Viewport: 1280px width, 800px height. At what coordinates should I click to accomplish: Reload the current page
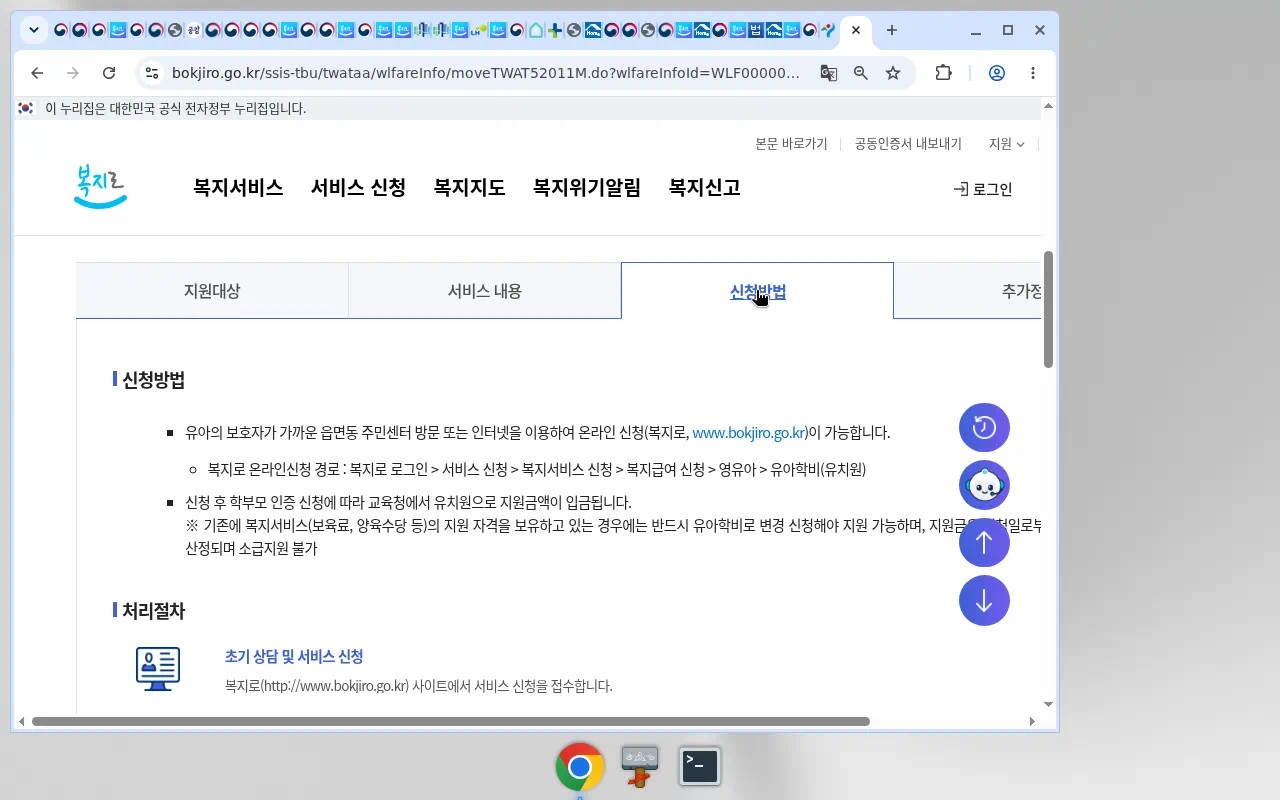click(x=110, y=73)
